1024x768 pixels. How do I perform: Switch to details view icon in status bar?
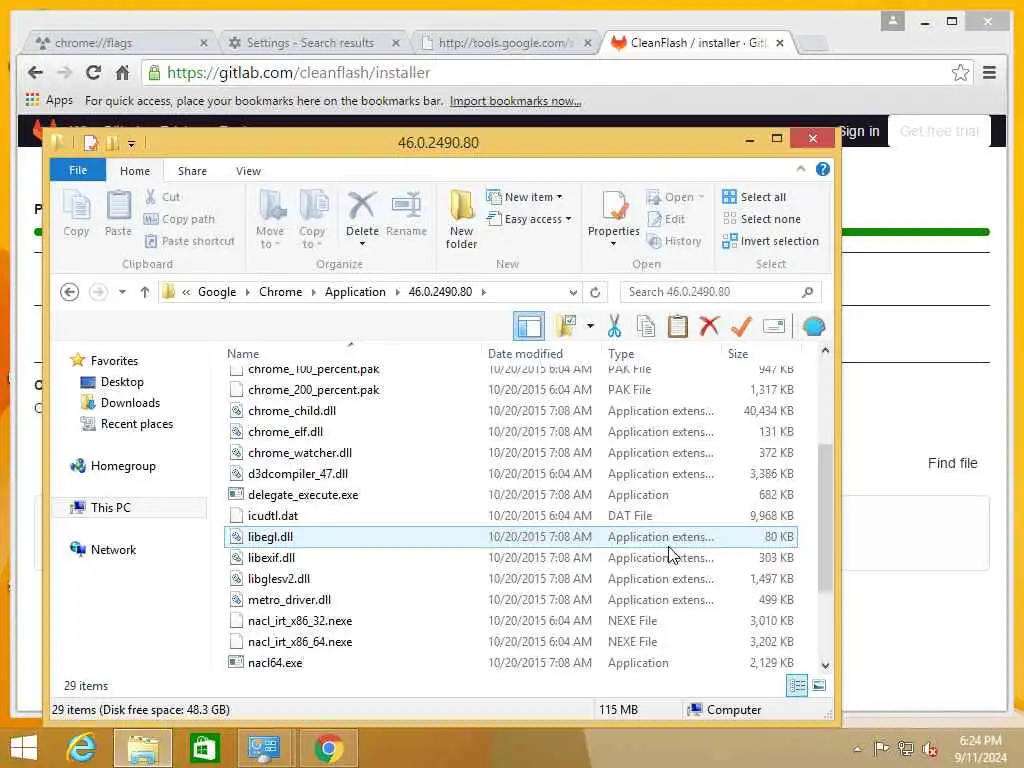pyautogui.click(x=797, y=686)
